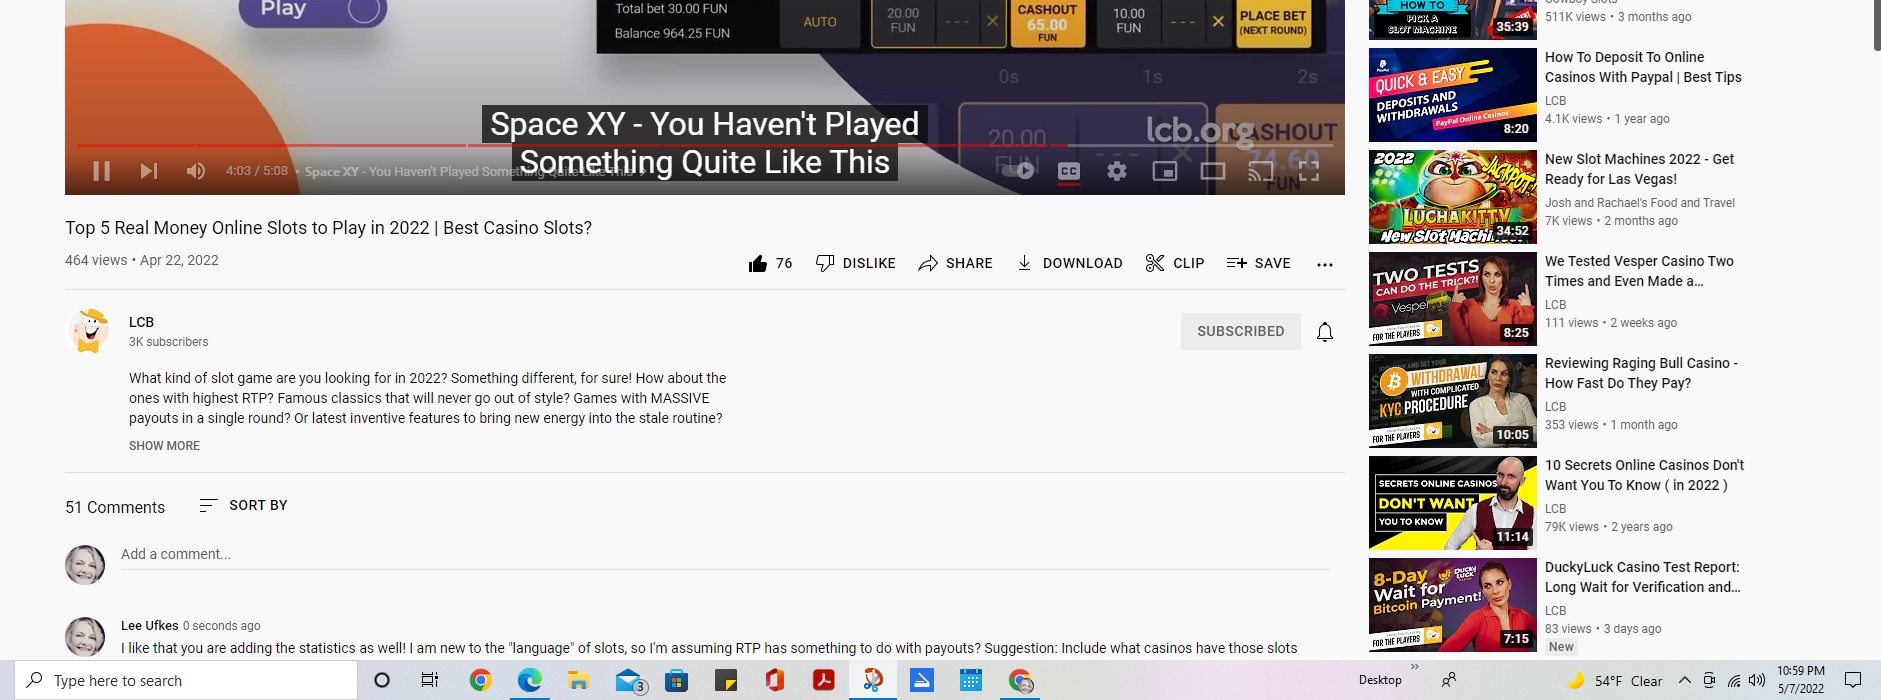Skip to next video in player
This screenshot has width=1881, height=700.
pyautogui.click(x=149, y=171)
